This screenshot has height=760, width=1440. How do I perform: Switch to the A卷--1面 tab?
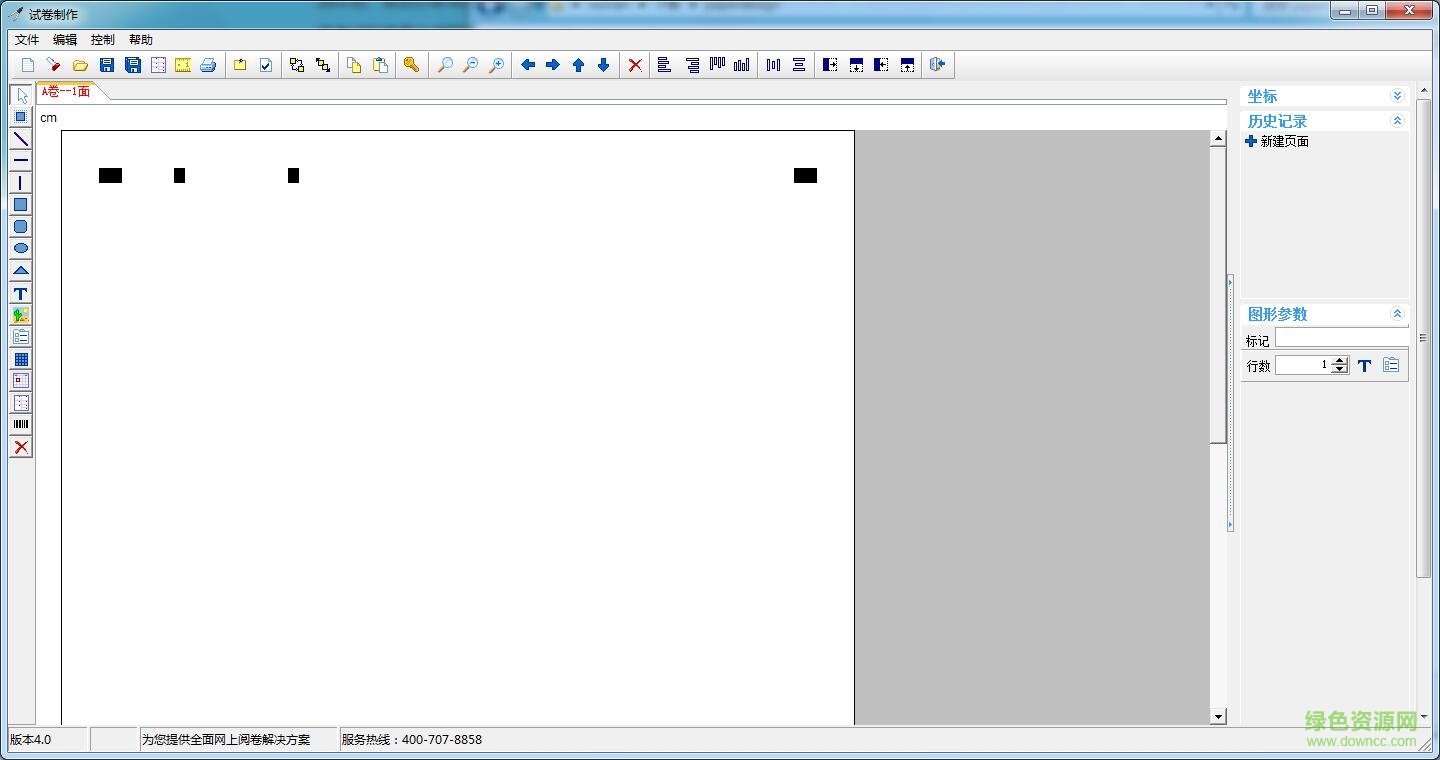tap(66, 91)
